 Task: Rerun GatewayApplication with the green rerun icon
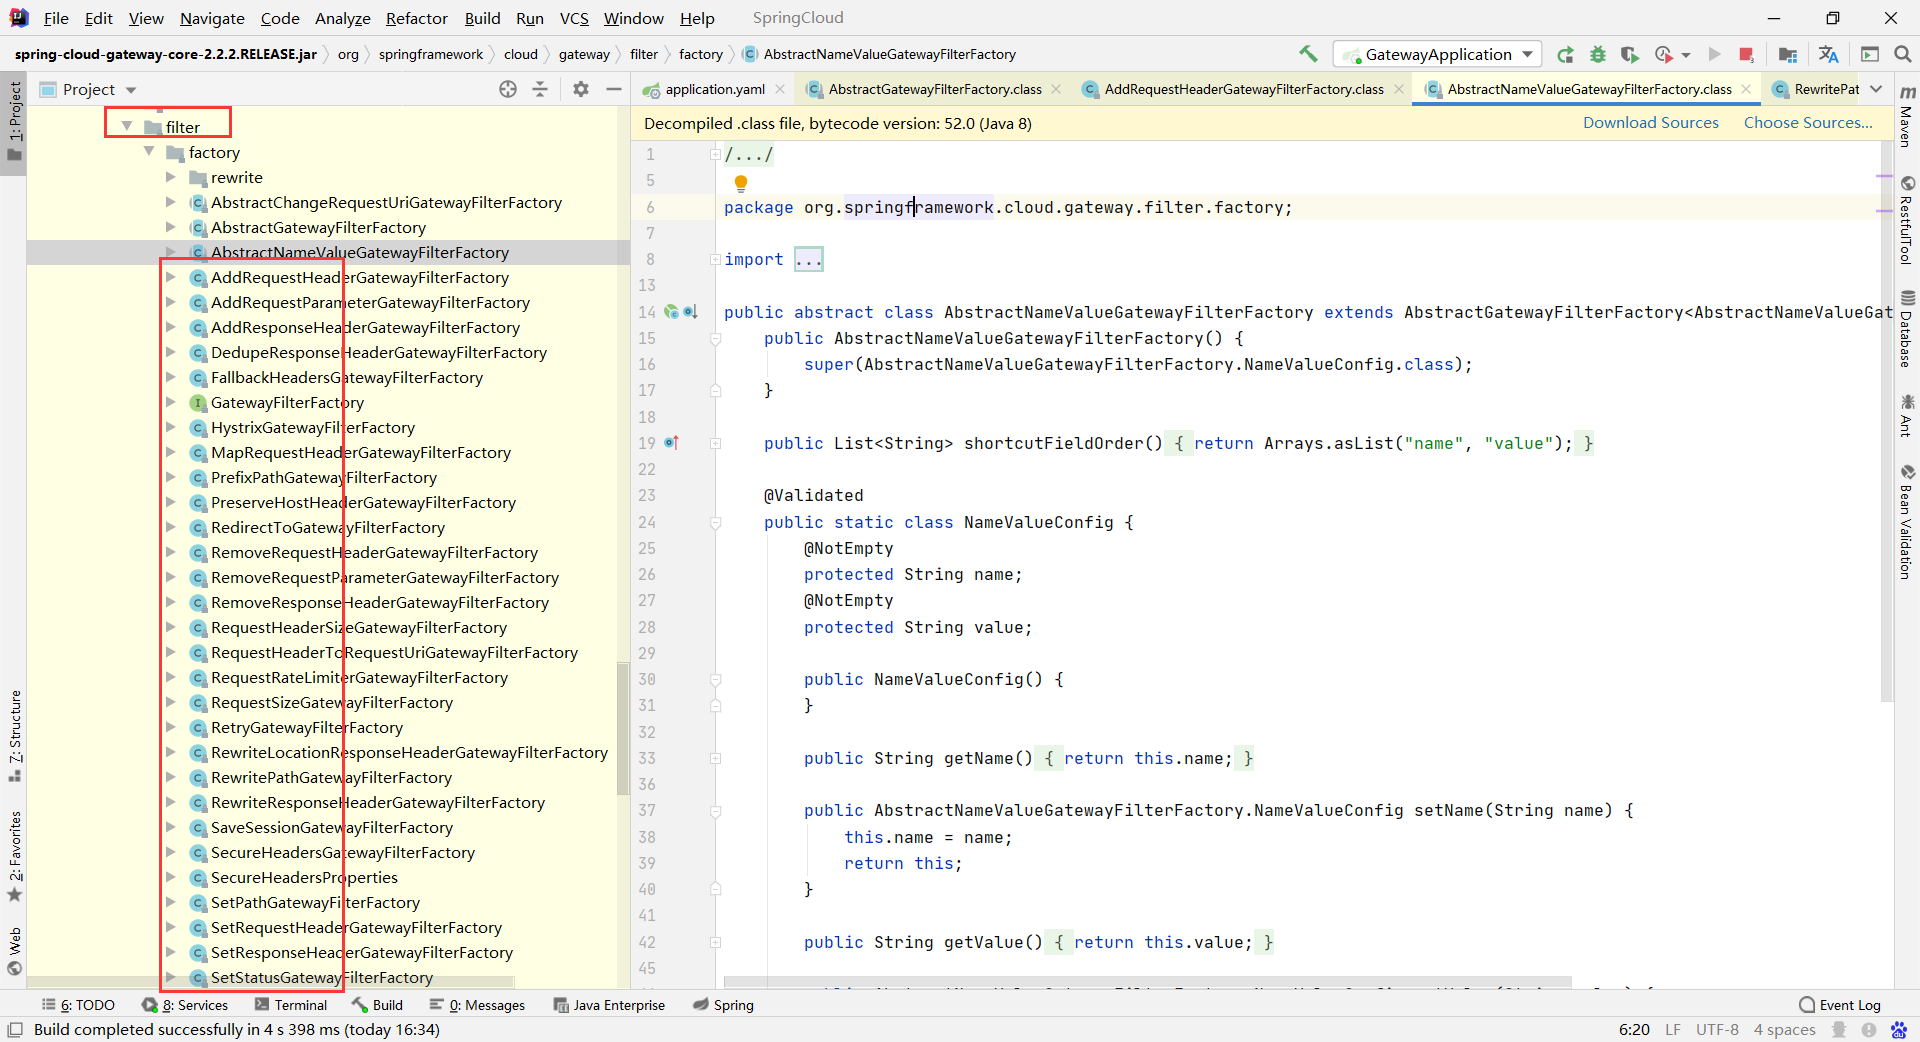pos(1566,54)
